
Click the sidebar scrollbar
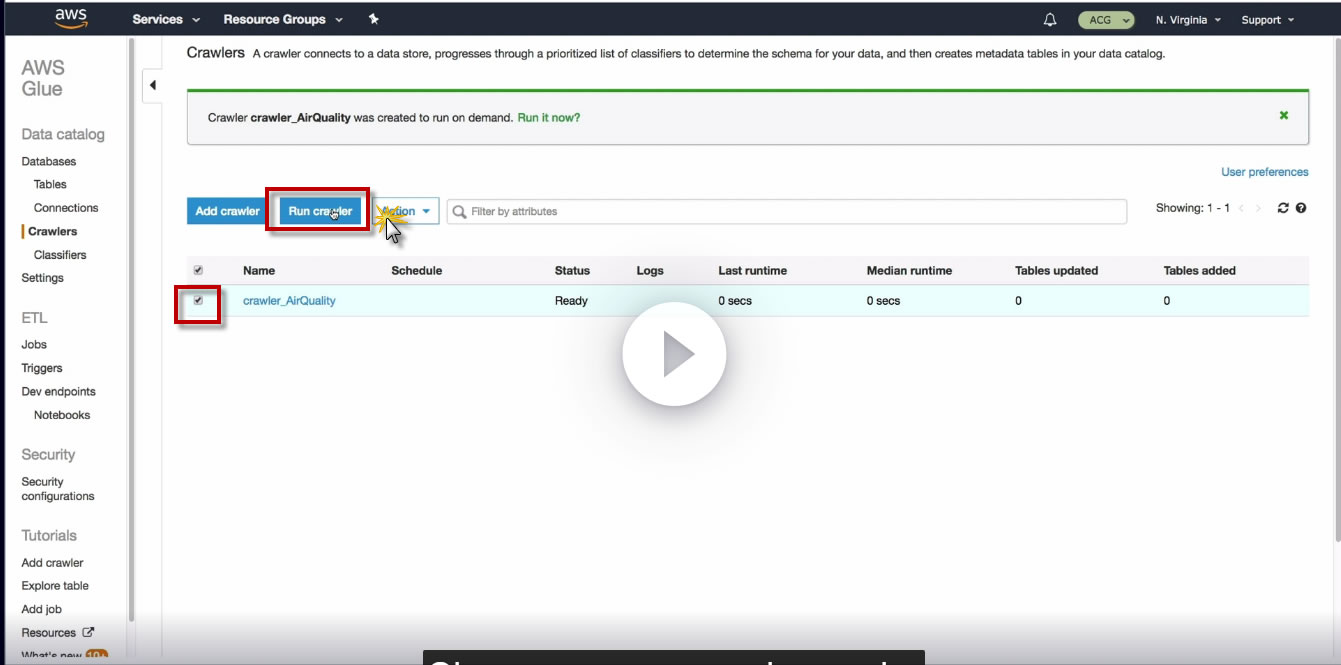pos(131,330)
